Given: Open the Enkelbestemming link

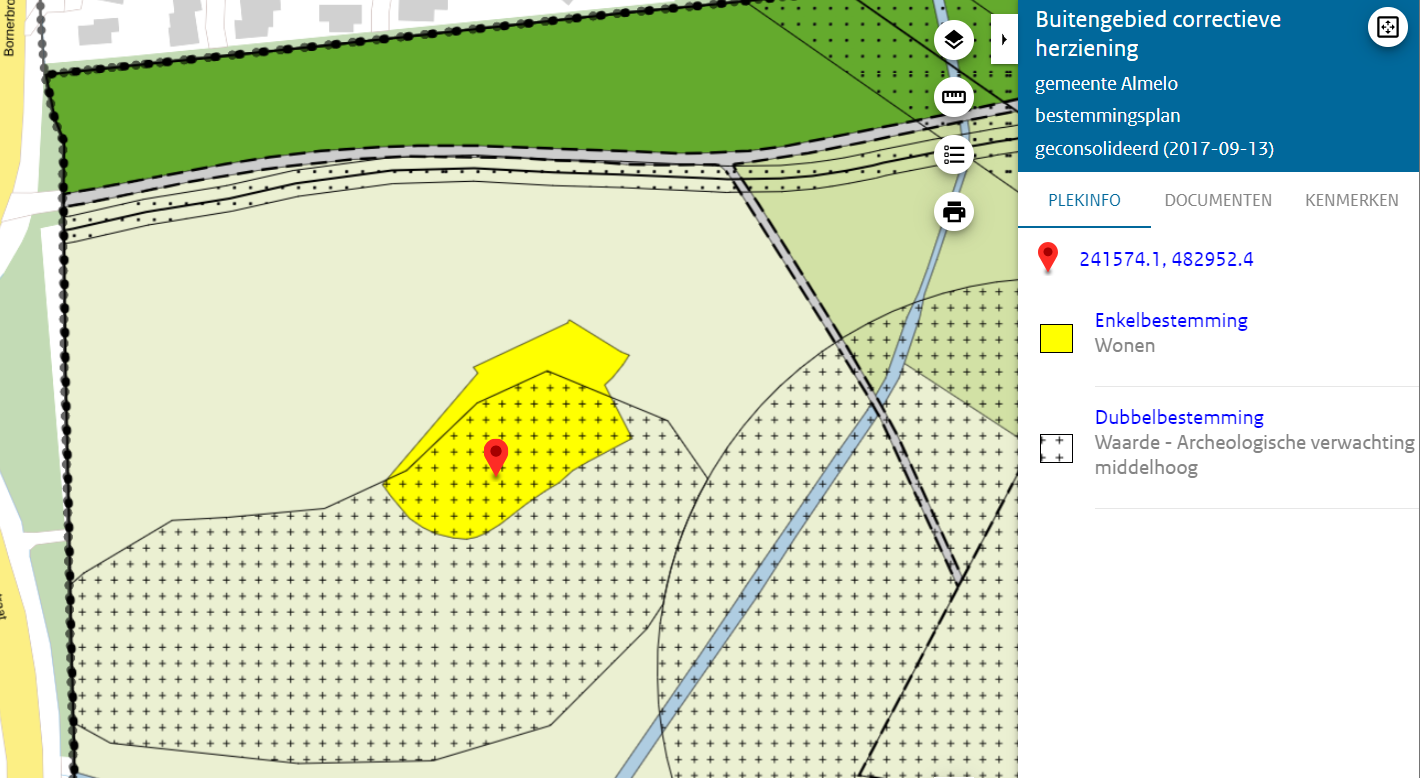Looking at the screenshot, I should tap(1171, 320).
